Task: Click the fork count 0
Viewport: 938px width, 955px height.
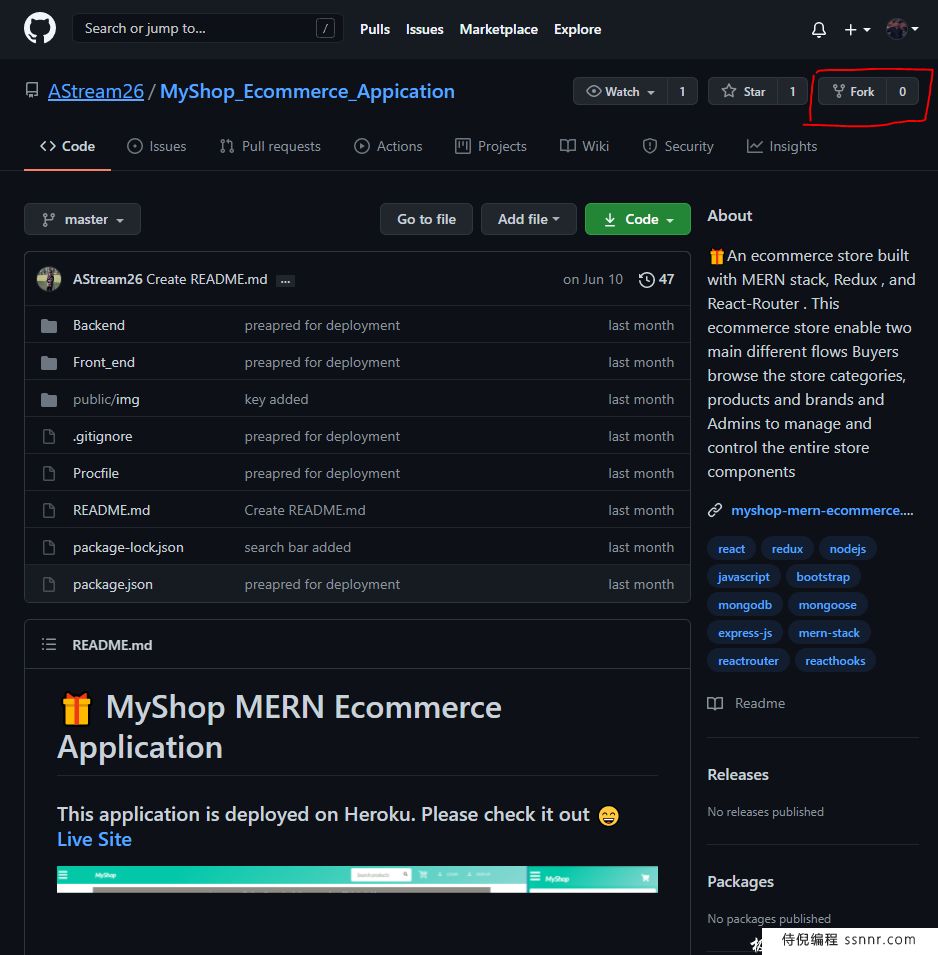Action: 903,91
